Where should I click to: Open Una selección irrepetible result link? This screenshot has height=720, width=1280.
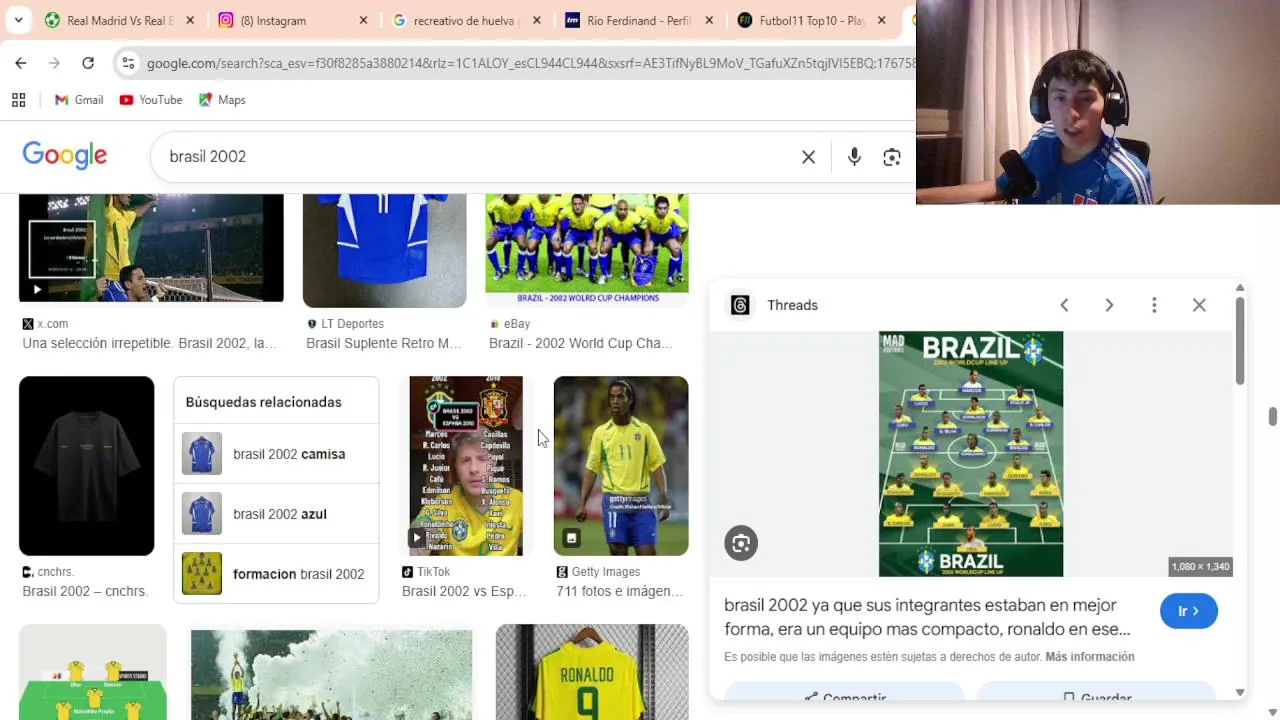(150, 343)
